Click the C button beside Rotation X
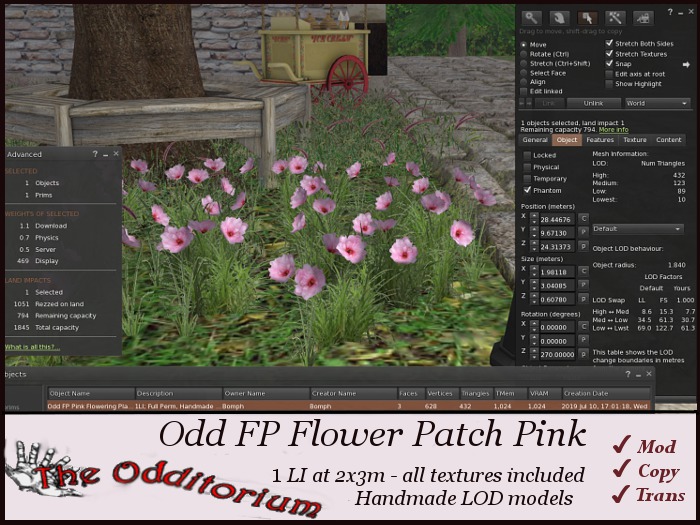The width and height of the screenshot is (700, 525). (583, 327)
